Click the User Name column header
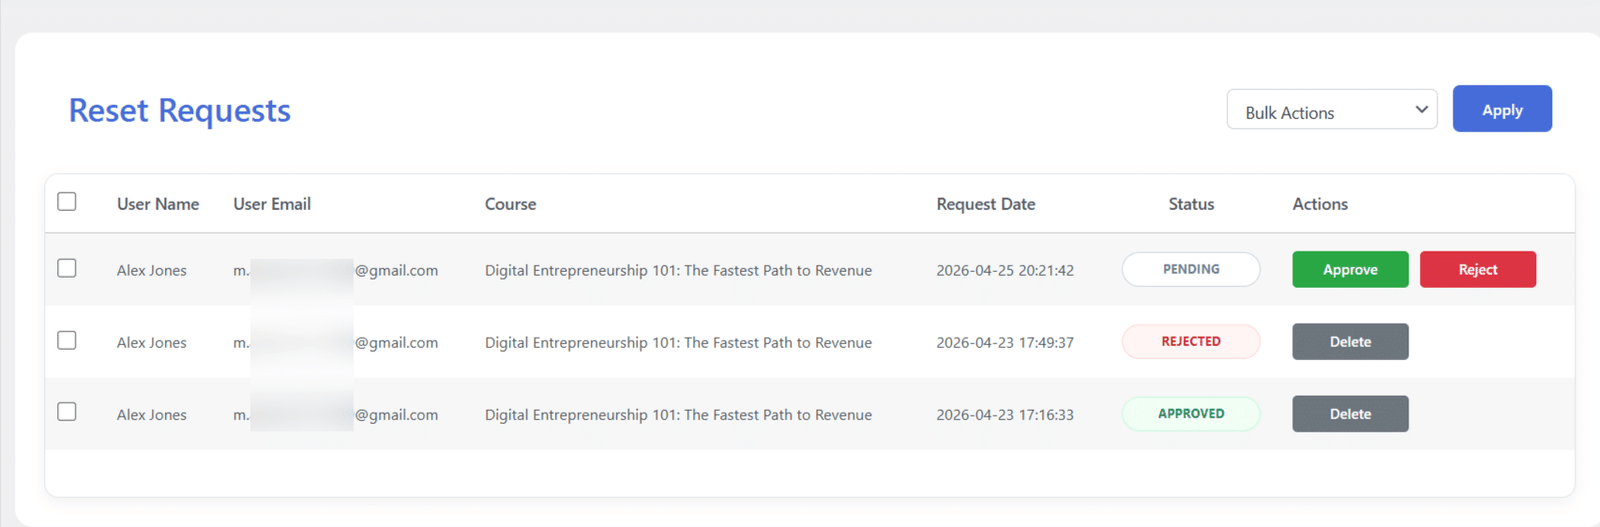The image size is (1600, 527). (x=158, y=204)
